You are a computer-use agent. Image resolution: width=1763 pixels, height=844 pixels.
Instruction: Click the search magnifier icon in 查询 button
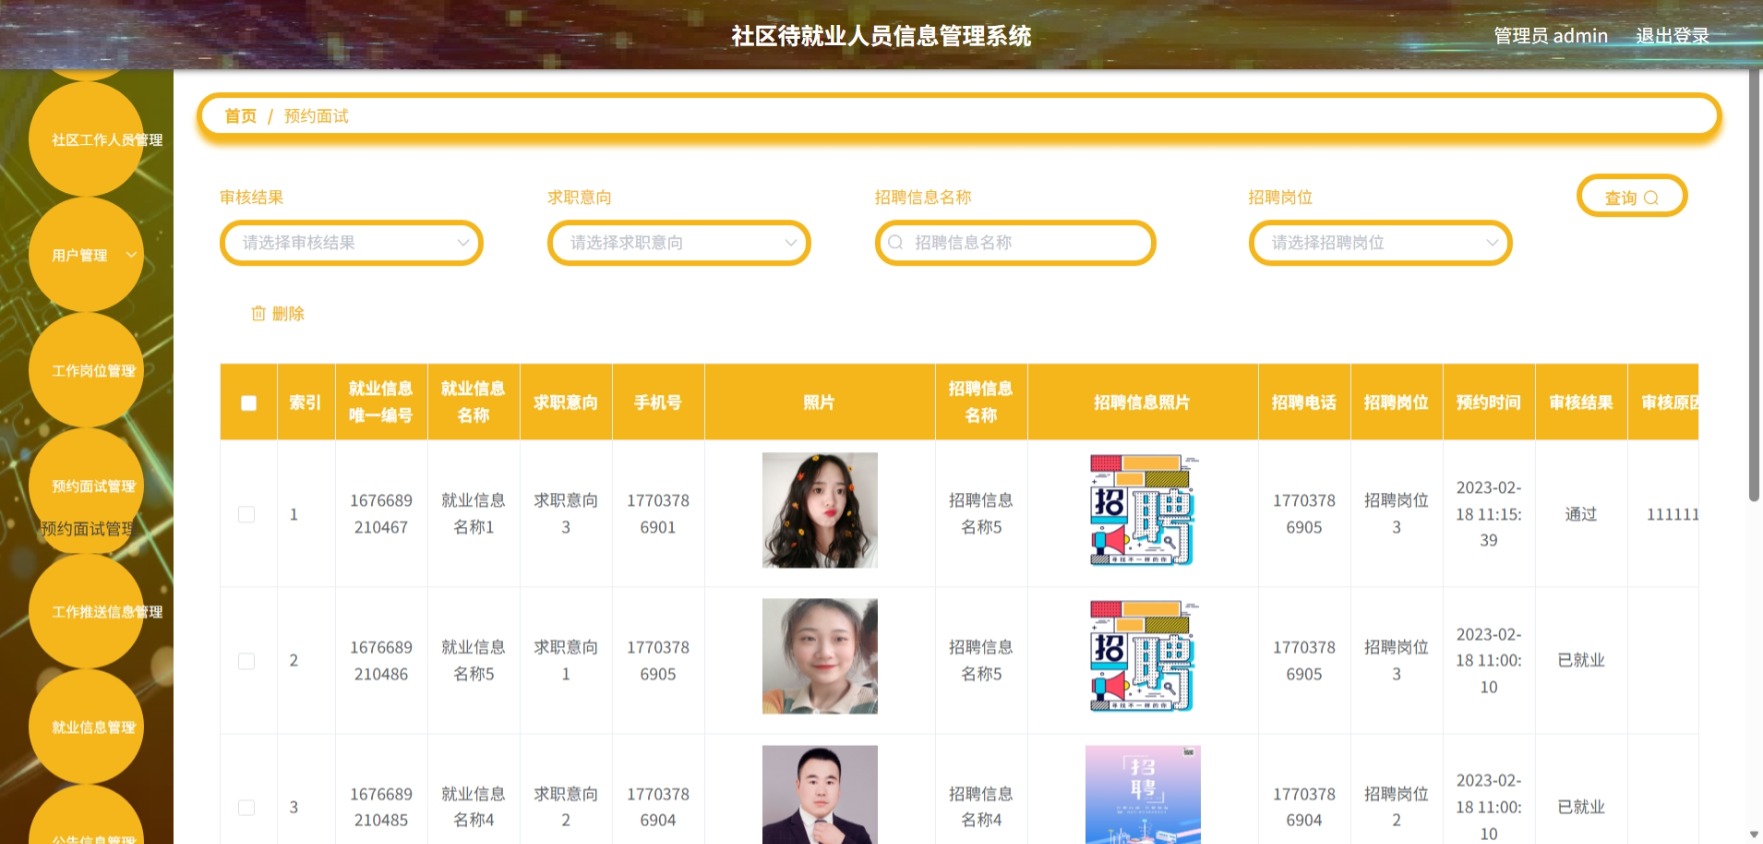(1651, 198)
